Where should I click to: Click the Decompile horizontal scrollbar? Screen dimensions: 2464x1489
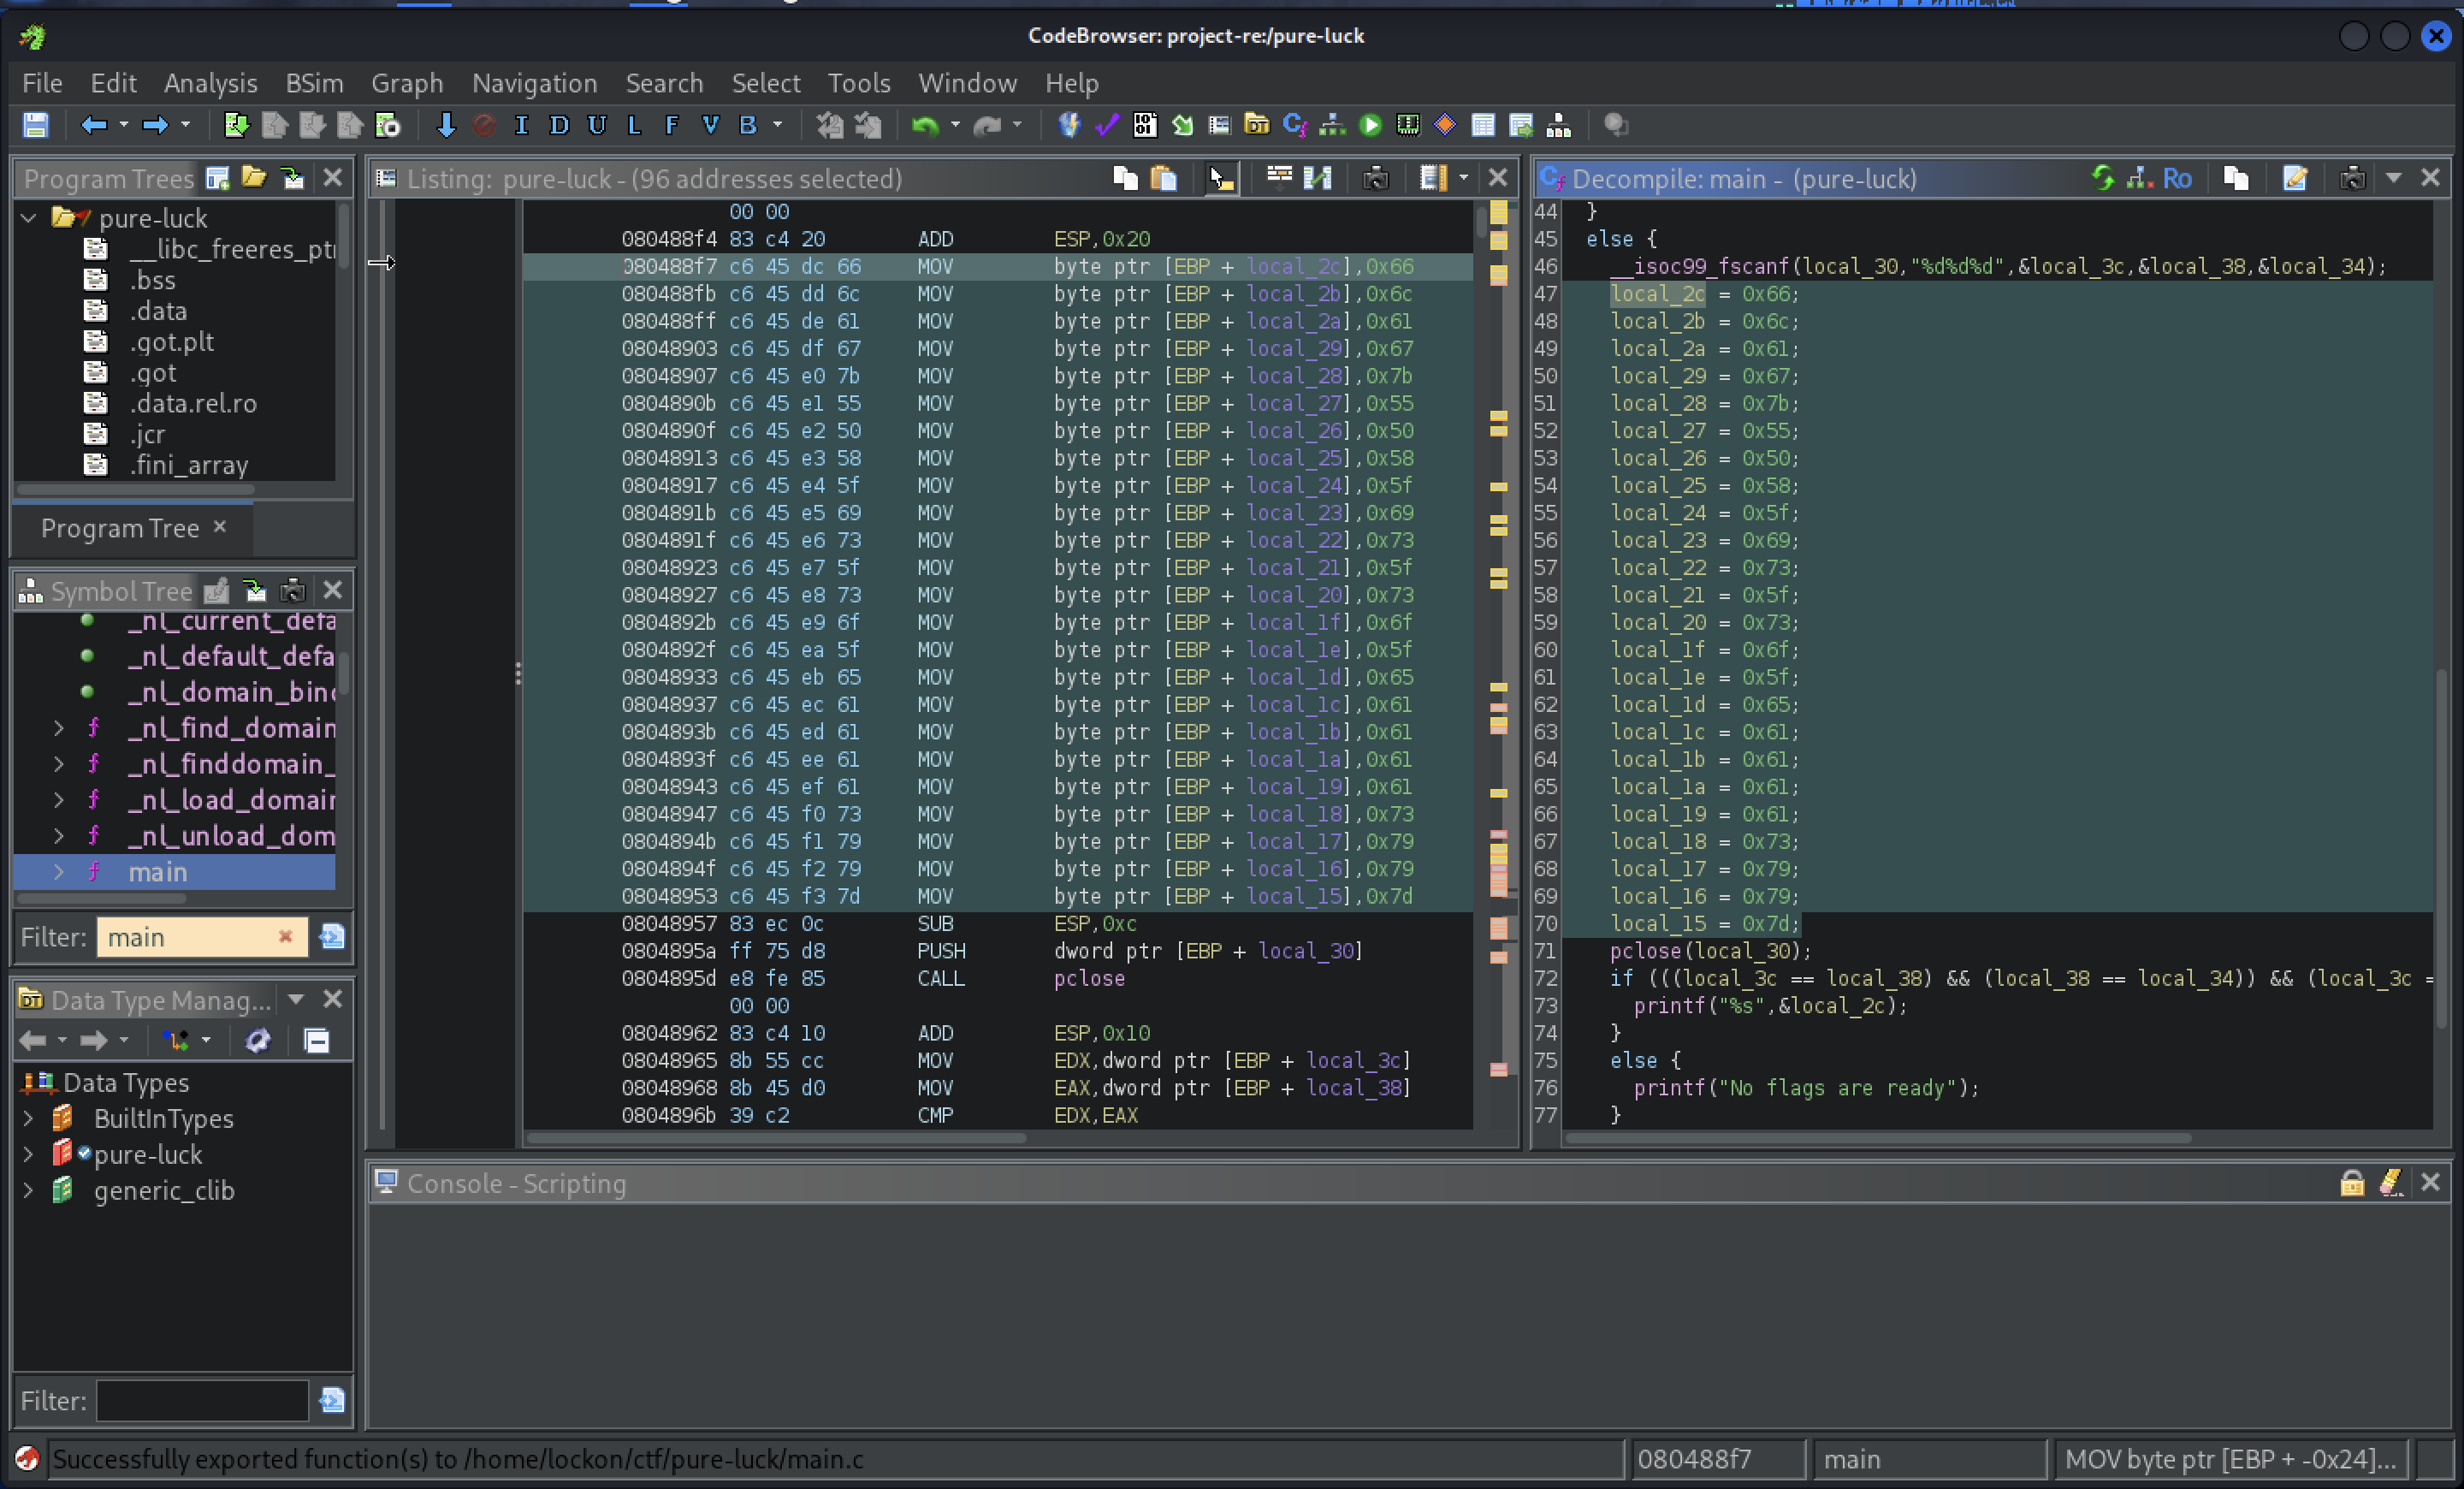(1878, 1138)
